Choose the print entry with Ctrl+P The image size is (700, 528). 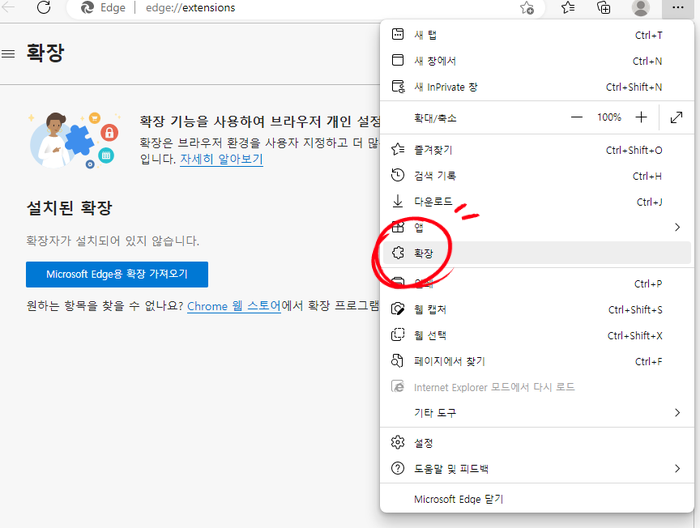click(536, 283)
